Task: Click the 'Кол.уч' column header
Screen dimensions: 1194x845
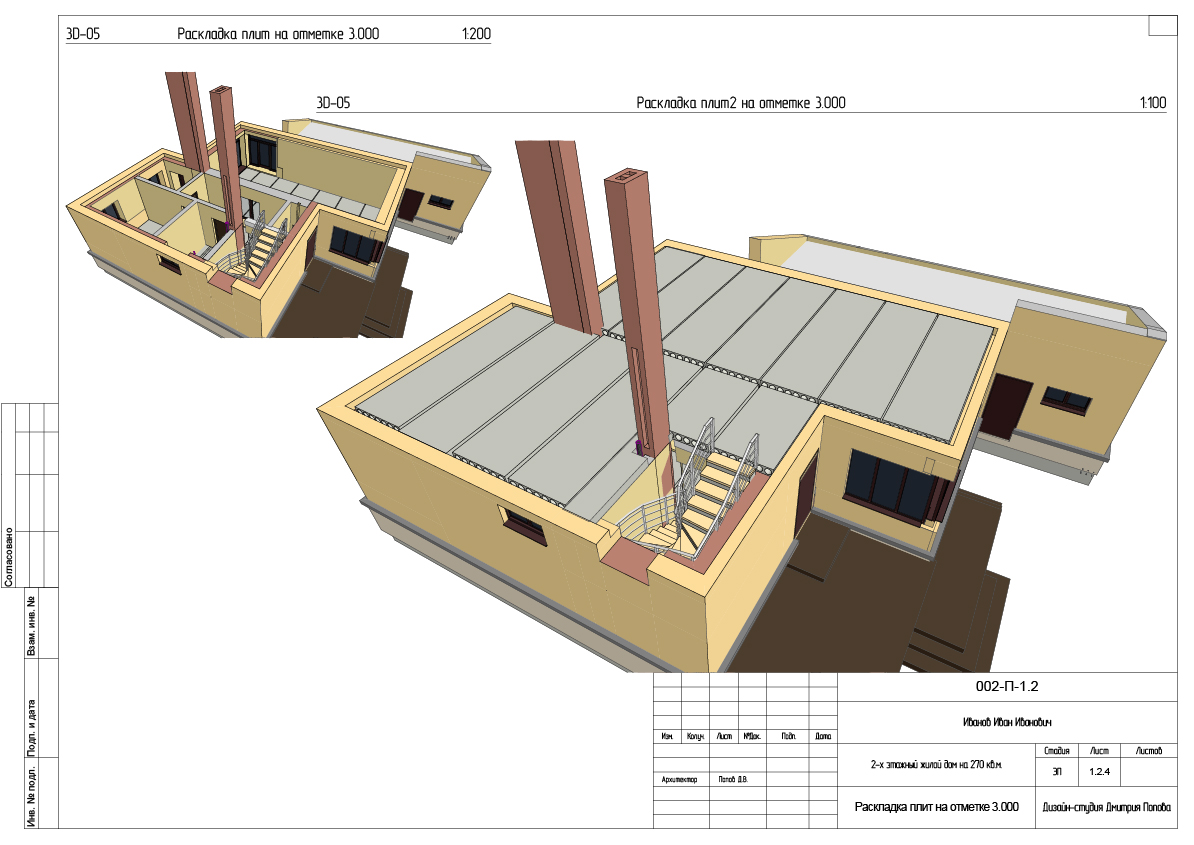Action: point(695,736)
